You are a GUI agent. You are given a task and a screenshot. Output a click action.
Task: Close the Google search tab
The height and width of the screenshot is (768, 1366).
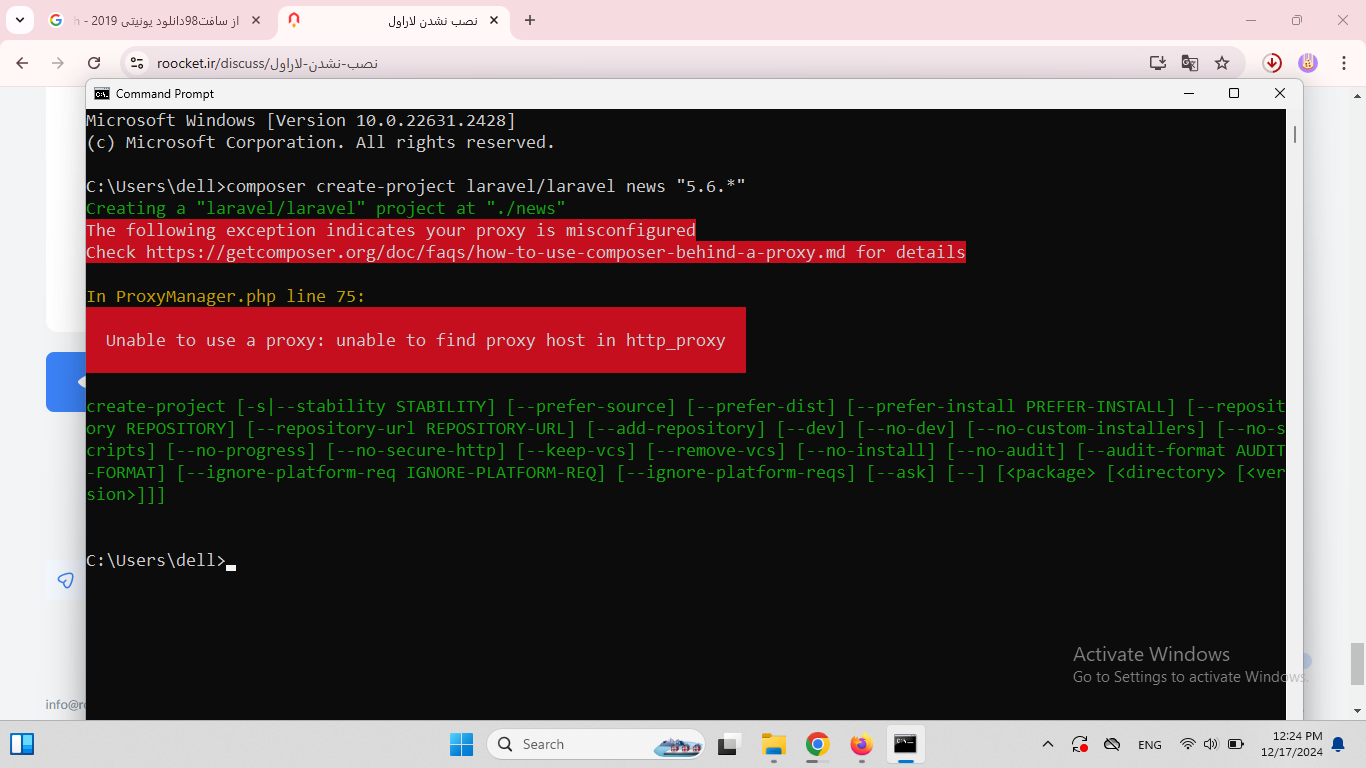pos(256,20)
